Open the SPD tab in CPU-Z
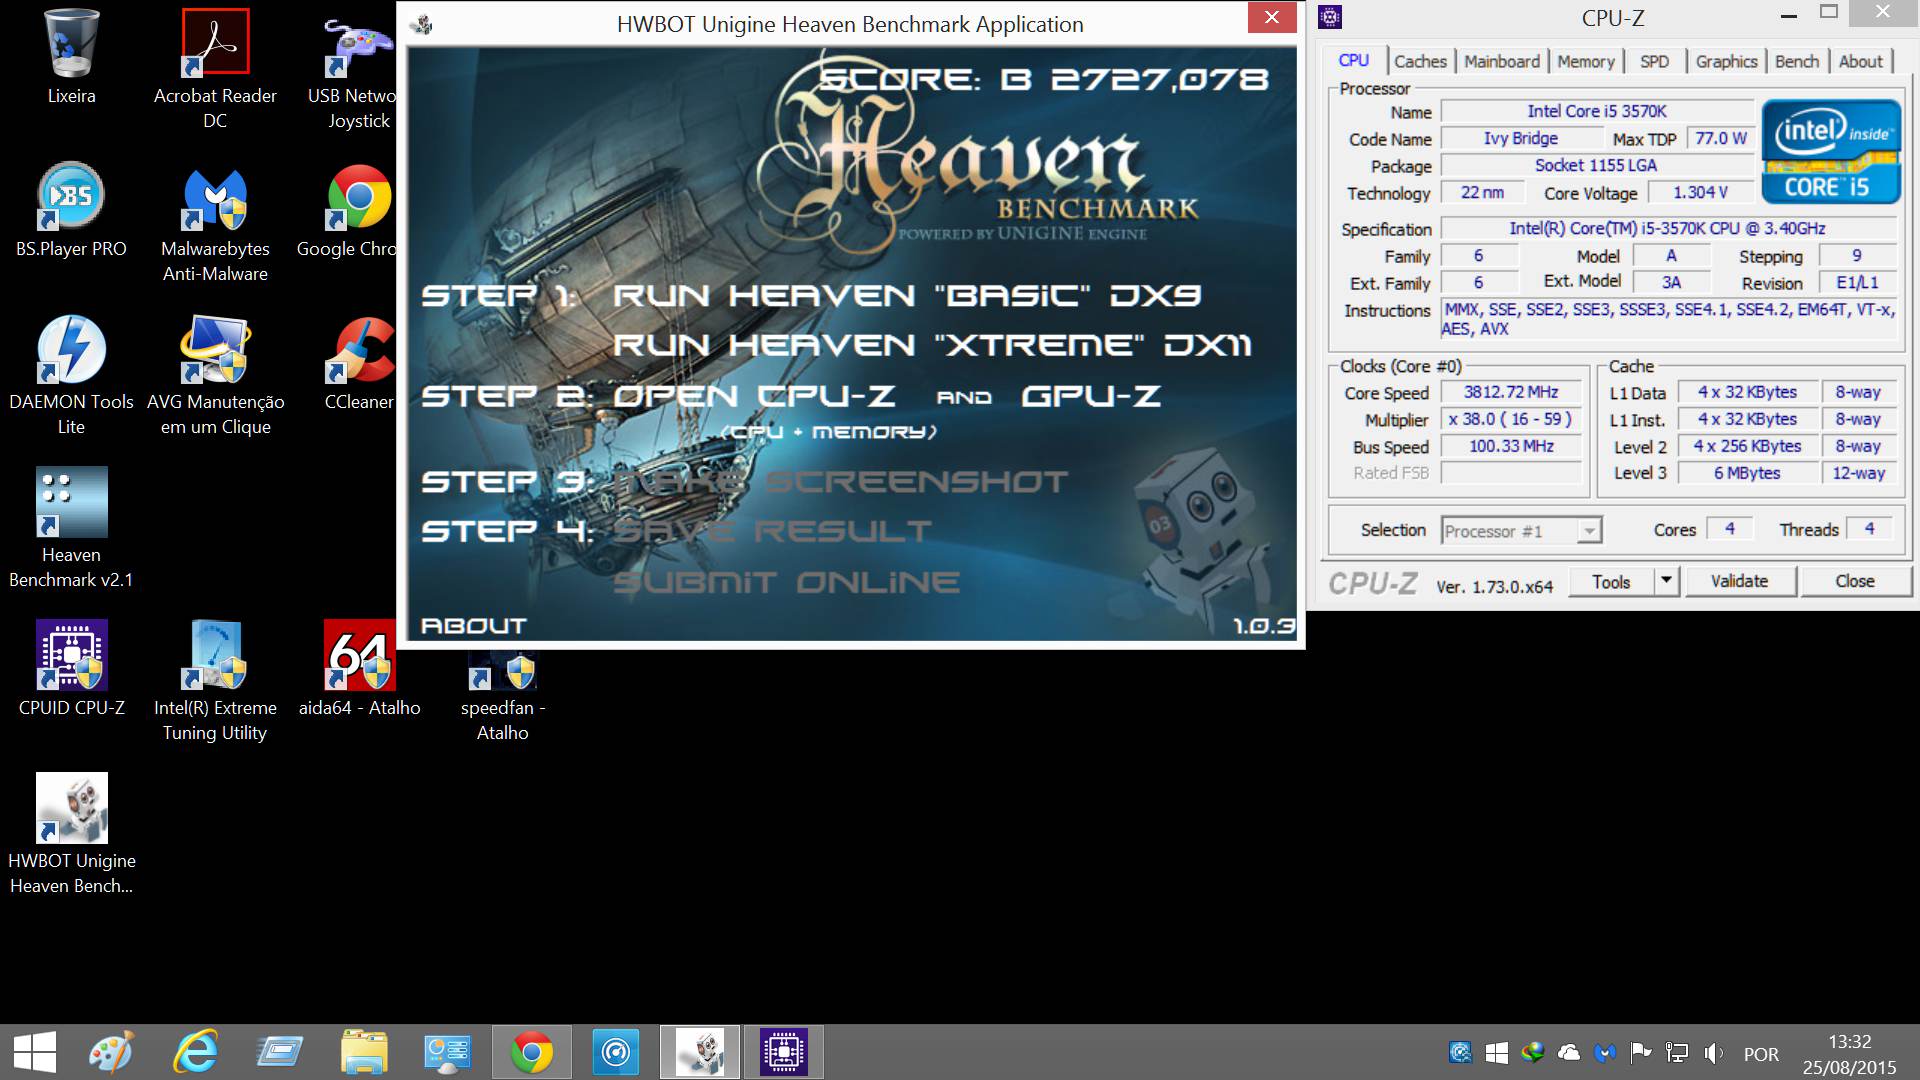Image resolution: width=1920 pixels, height=1080 pixels. click(x=1654, y=61)
